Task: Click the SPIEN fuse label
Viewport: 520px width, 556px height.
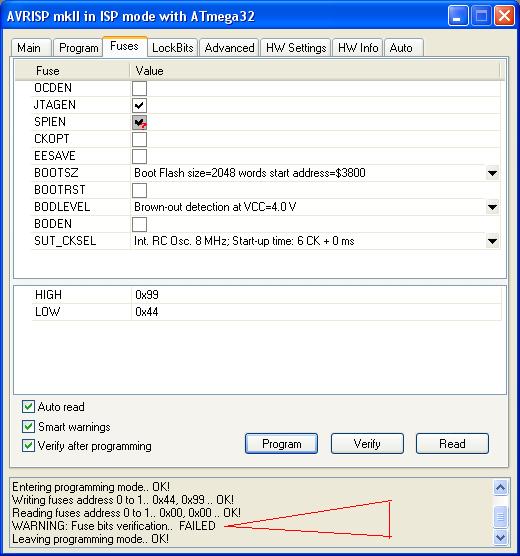Action: pos(50,122)
